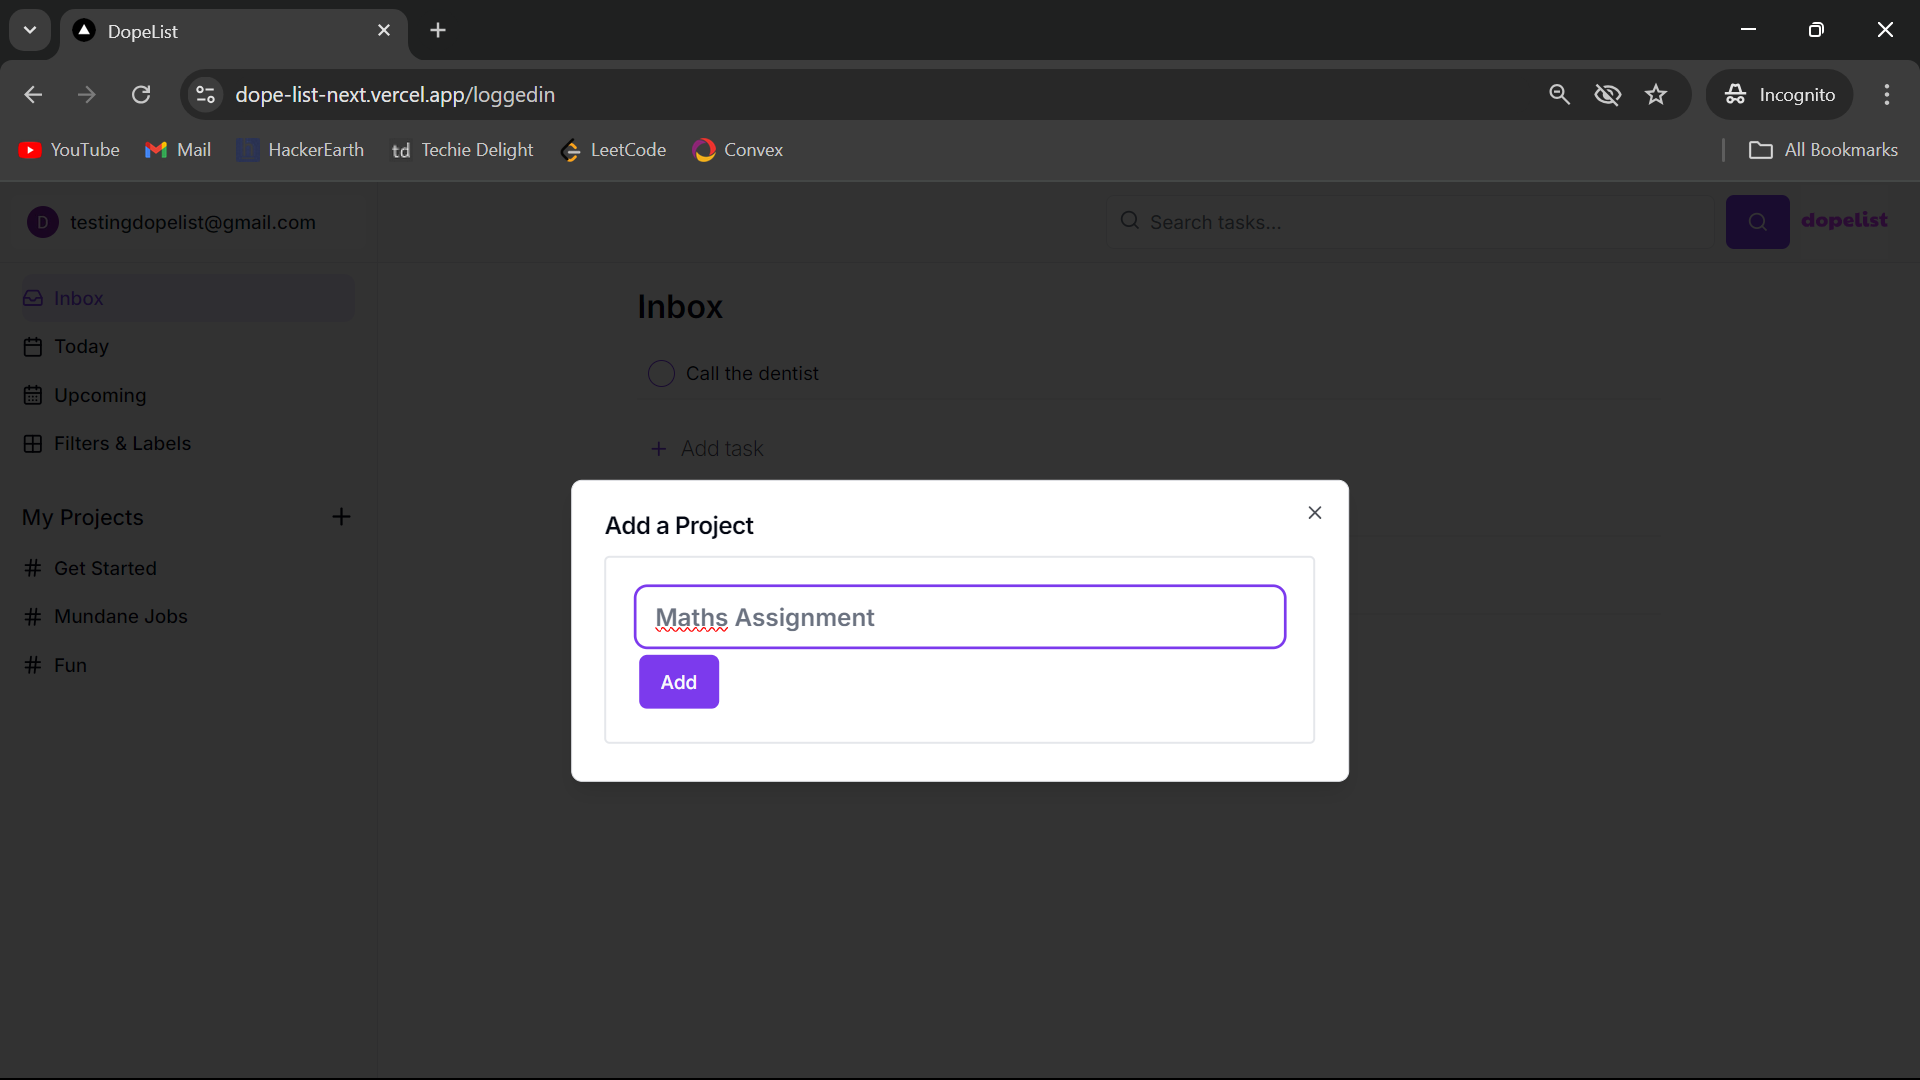Open the Get Started project
This screenshot has width=1920, height=1080.
tap(105, 568)
